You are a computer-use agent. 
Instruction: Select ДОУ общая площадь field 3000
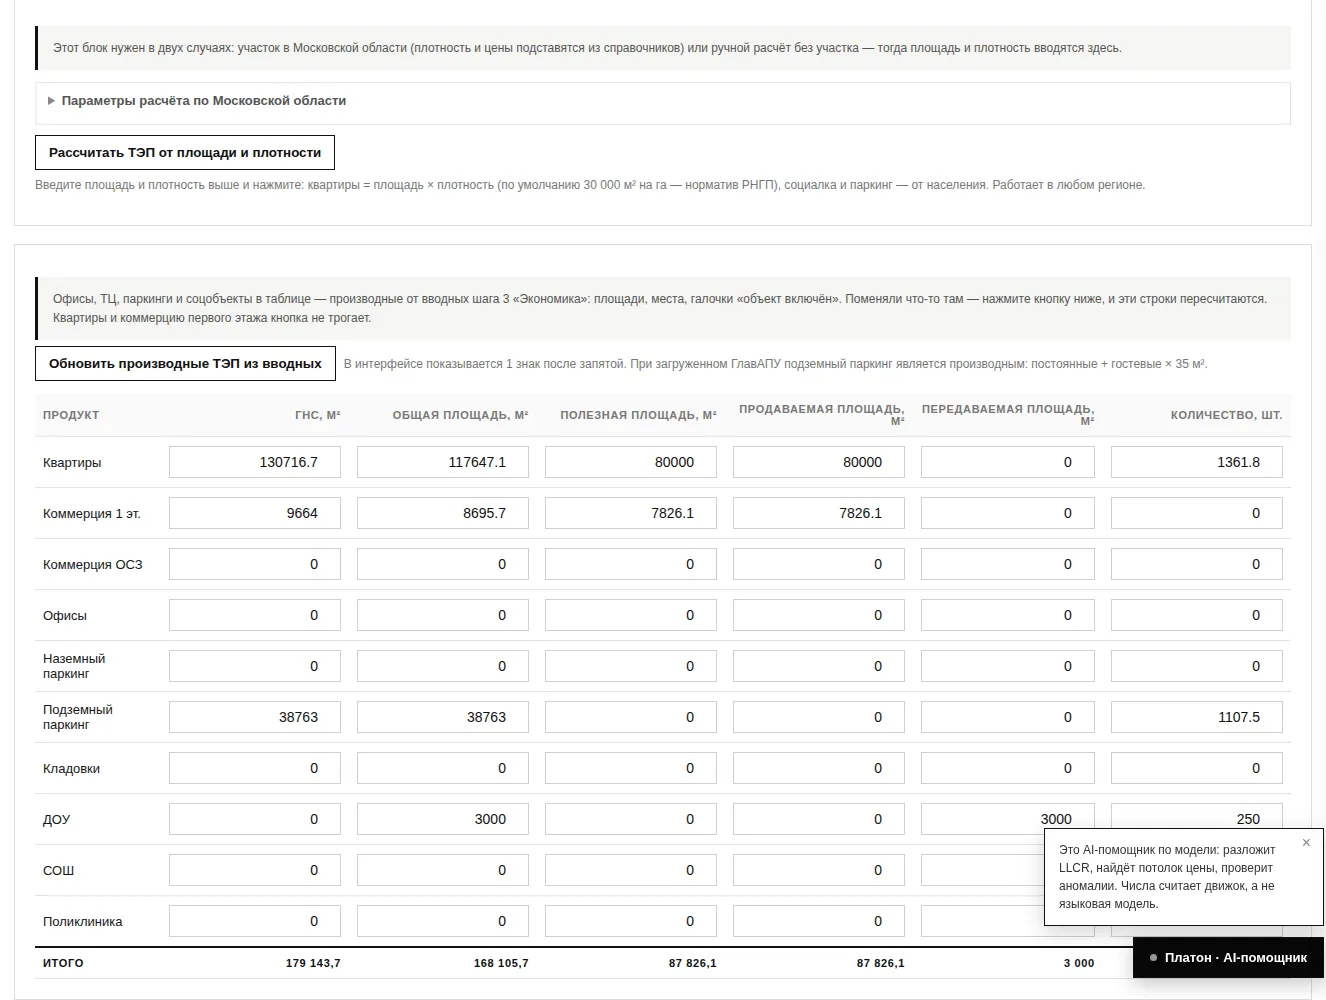(x=443, y=819)
